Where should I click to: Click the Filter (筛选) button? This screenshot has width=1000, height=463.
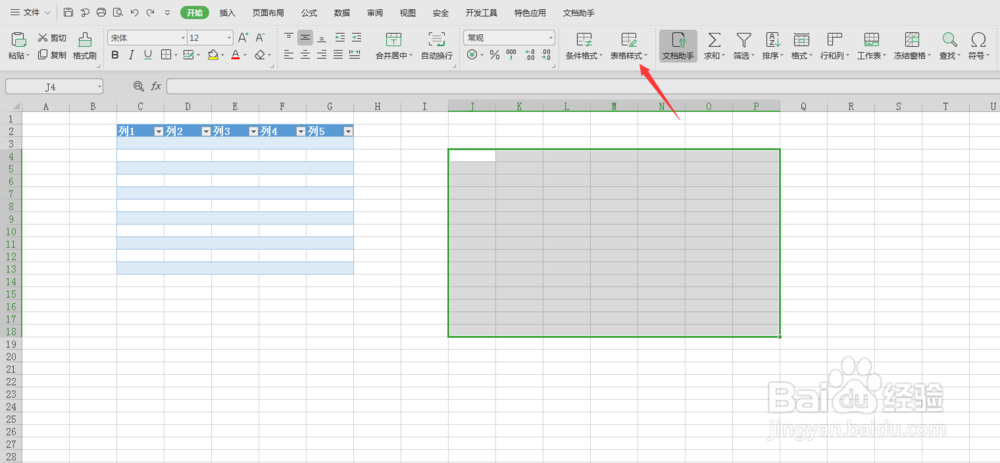(743, 46)
